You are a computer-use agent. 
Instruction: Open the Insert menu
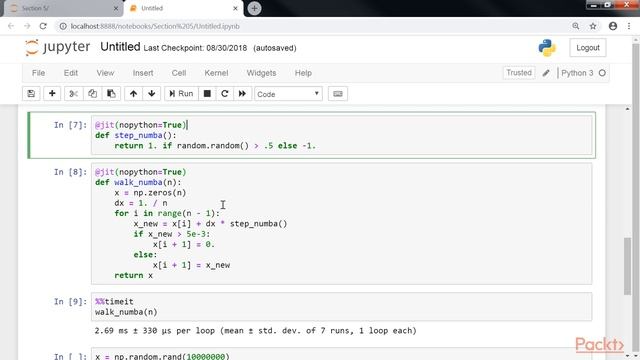coord(143,73)
